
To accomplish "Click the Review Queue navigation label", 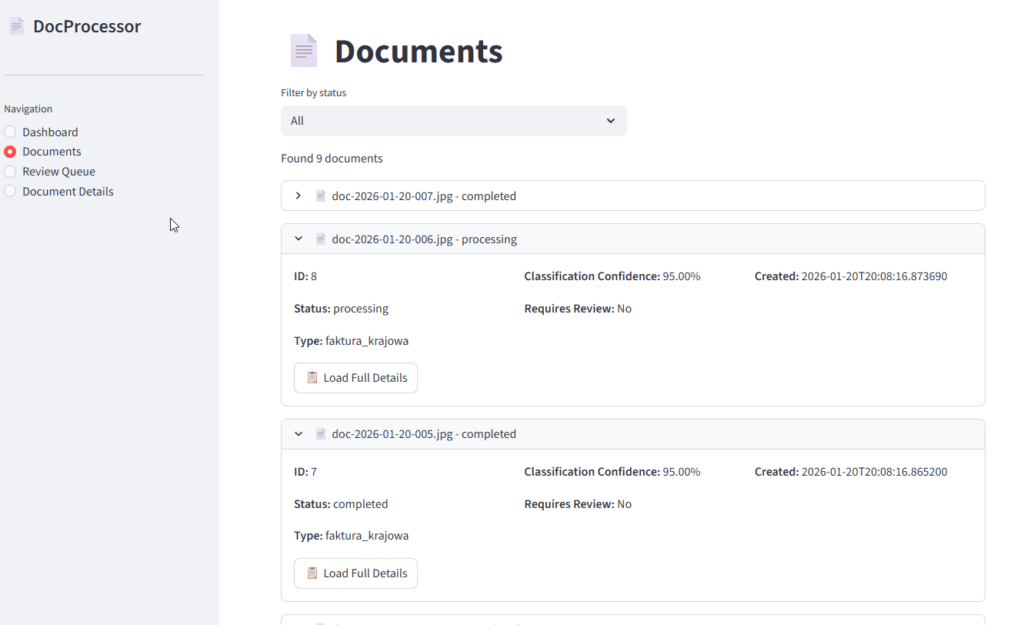I will coord(59,172).
